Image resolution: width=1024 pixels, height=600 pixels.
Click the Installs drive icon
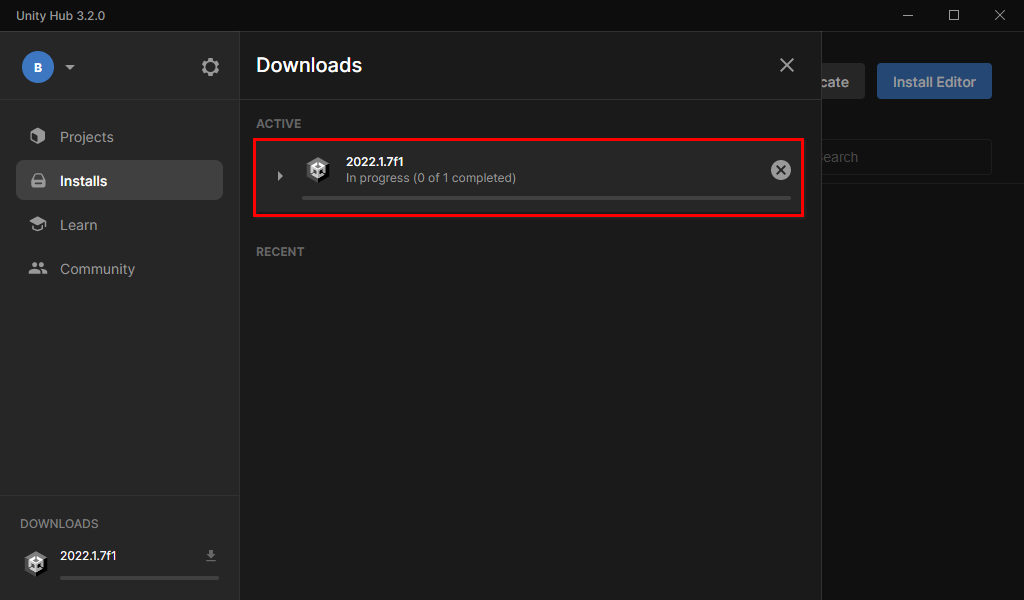click(39, 180)
